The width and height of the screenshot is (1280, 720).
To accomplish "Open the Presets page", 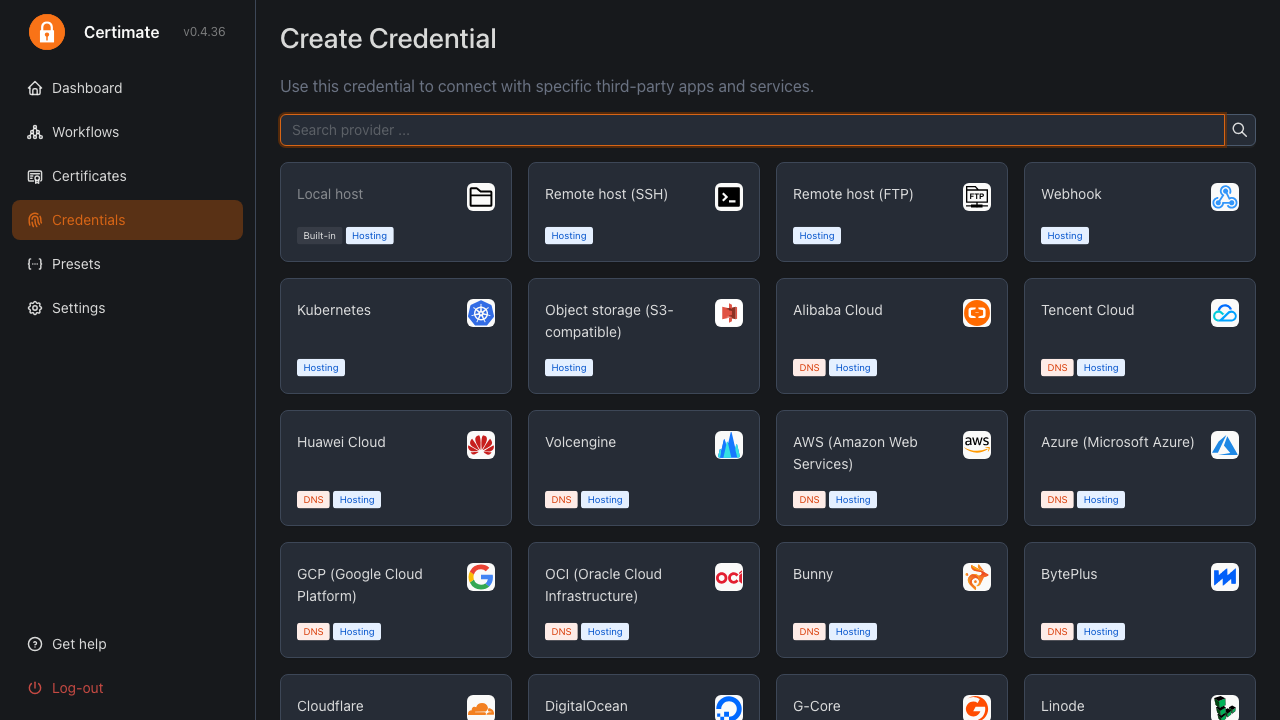I will click(127, 264).
